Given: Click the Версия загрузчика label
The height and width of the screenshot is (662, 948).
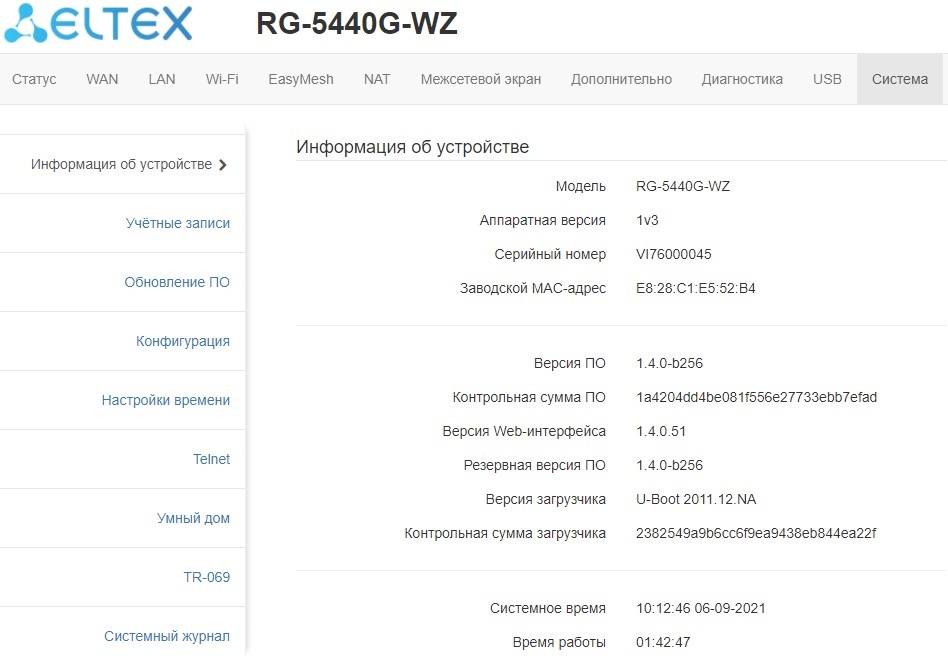Looking at the screenshot, I should coord(545,499).
